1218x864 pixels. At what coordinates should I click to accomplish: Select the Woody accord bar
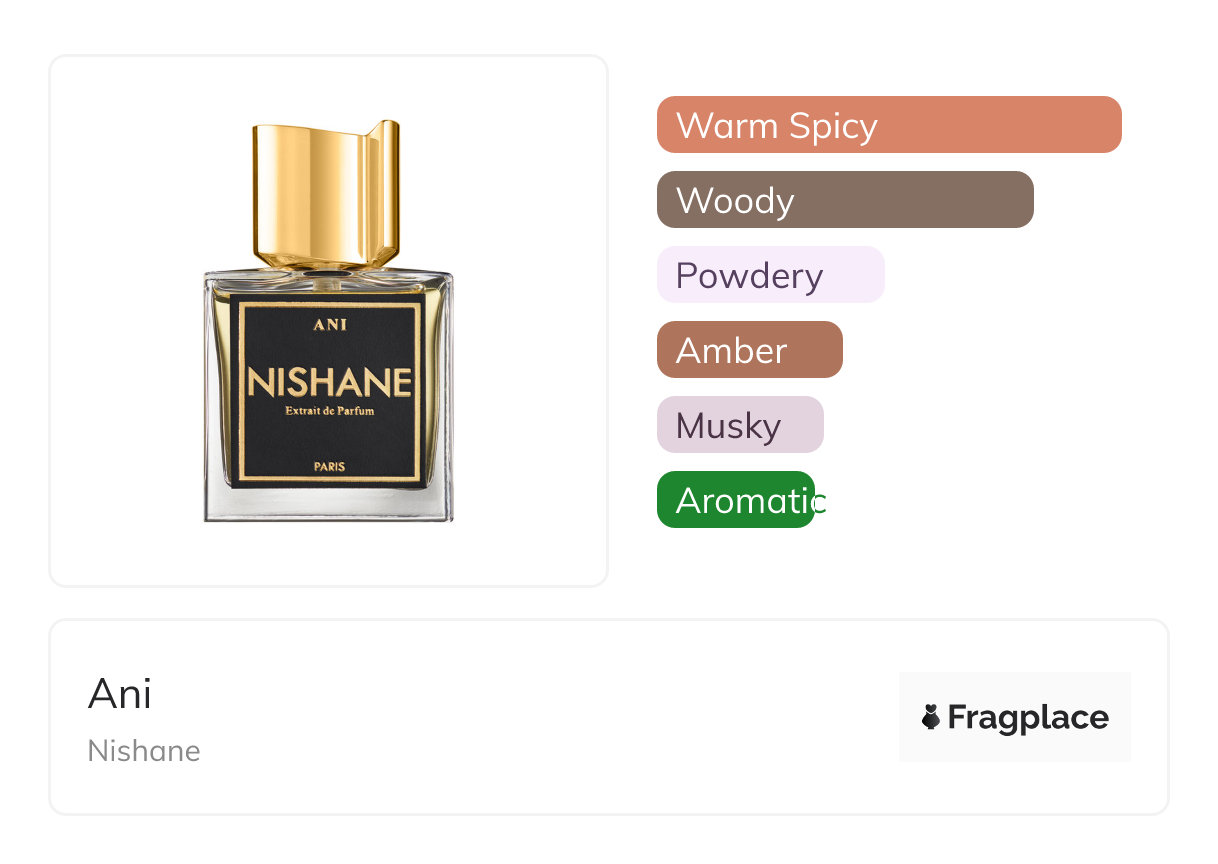click(844, 200)
